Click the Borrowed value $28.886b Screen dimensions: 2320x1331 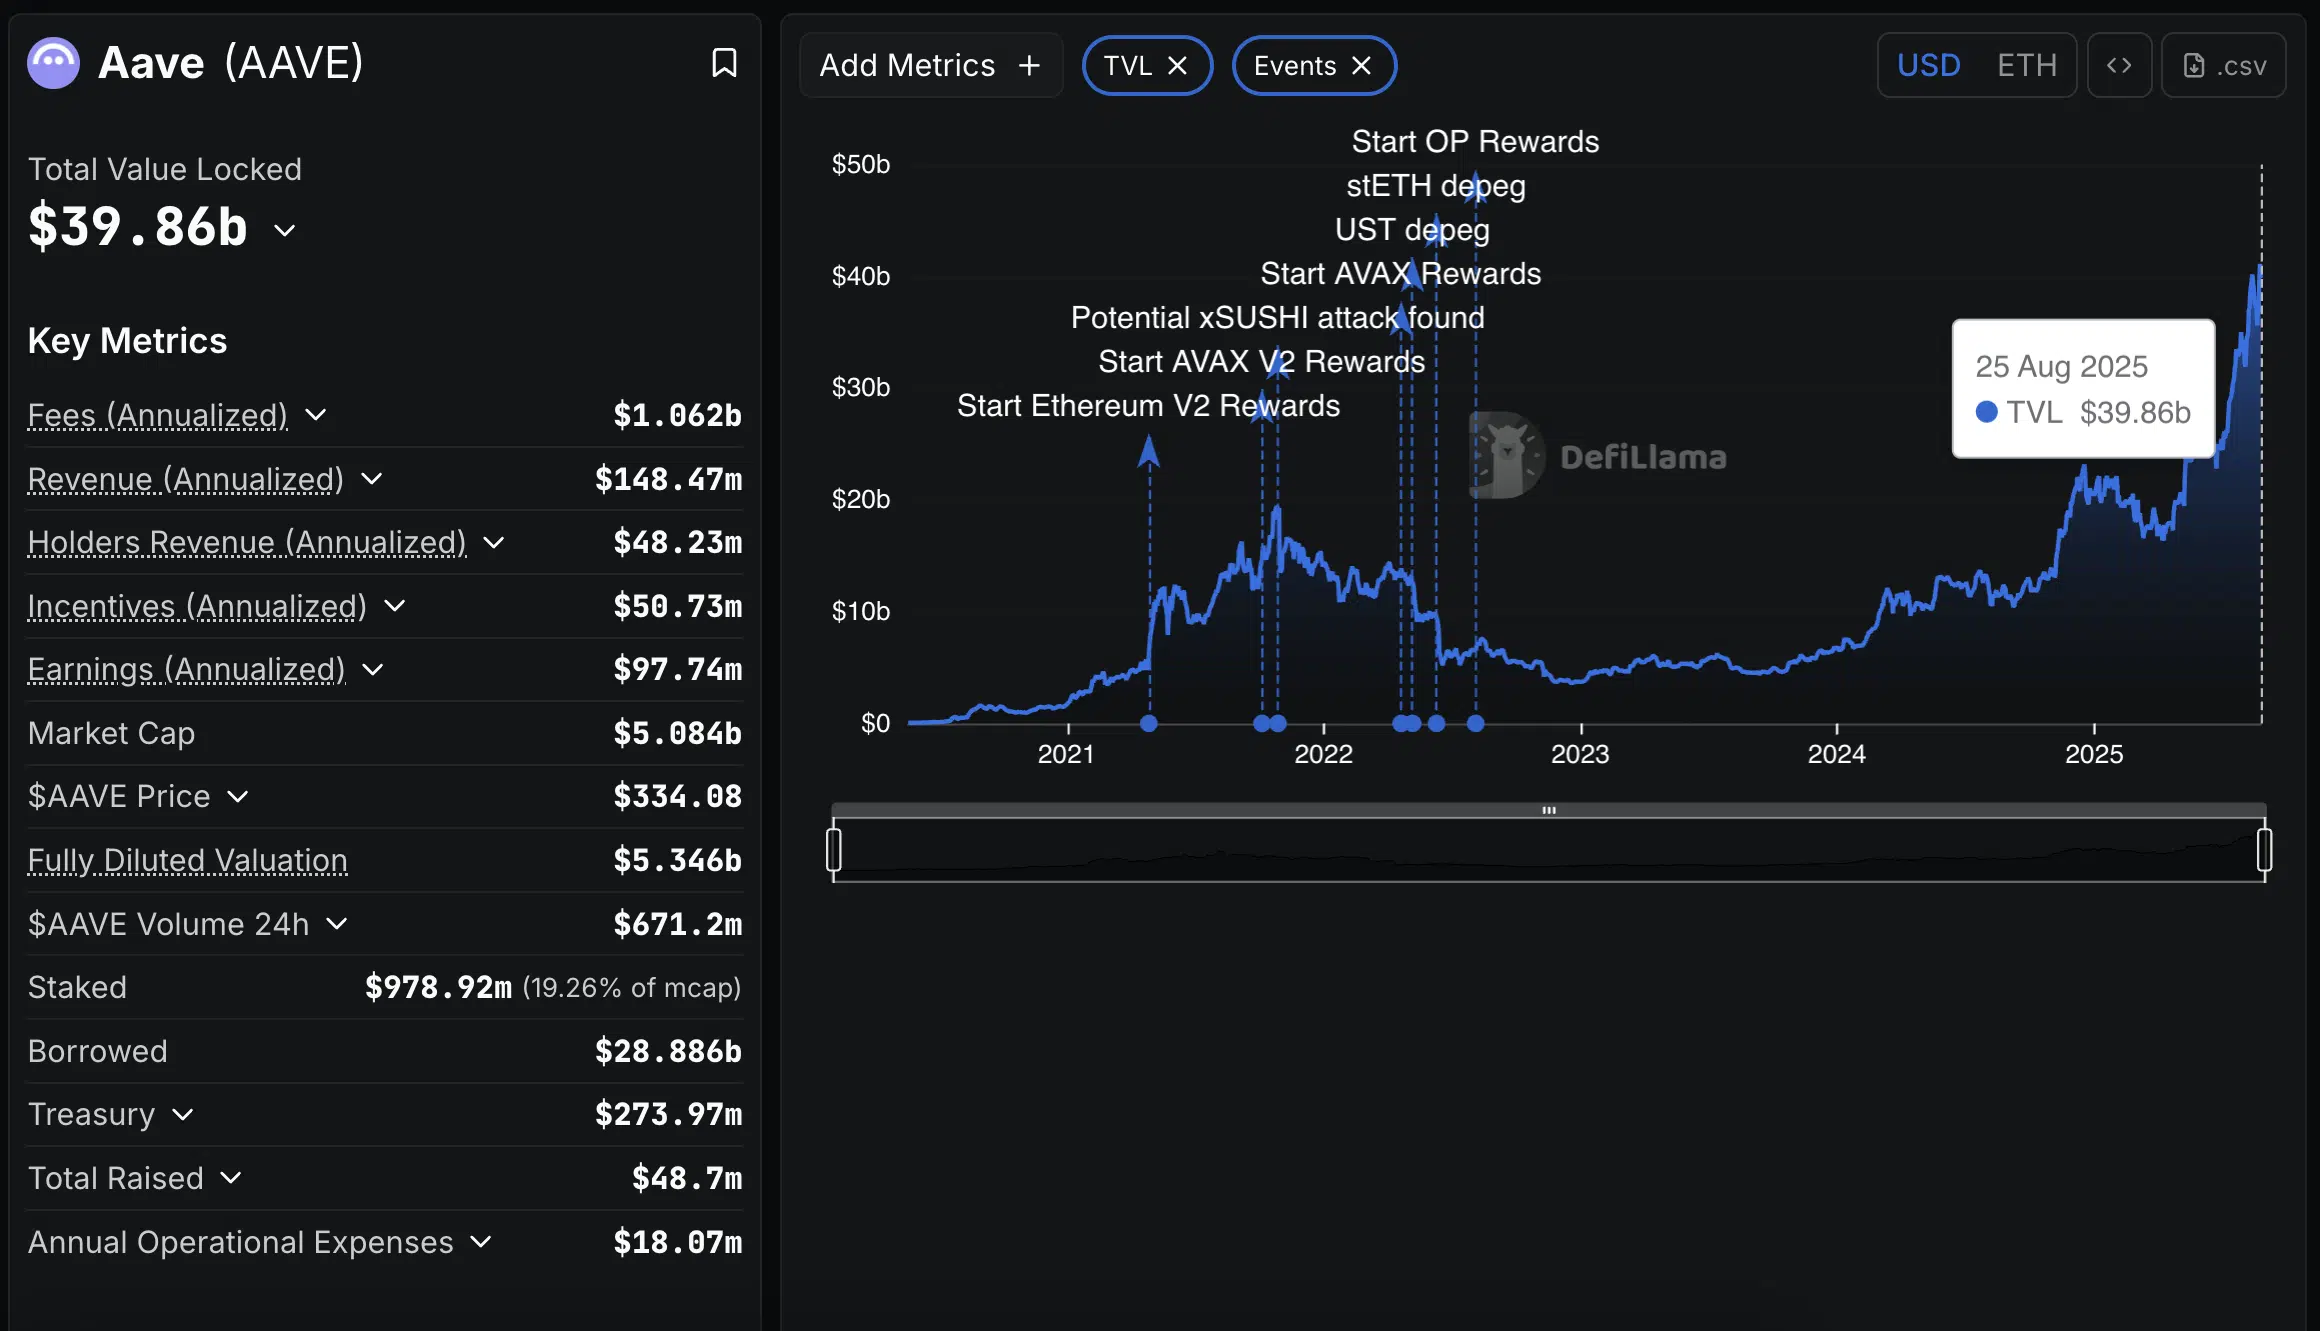click(668, 1051)
